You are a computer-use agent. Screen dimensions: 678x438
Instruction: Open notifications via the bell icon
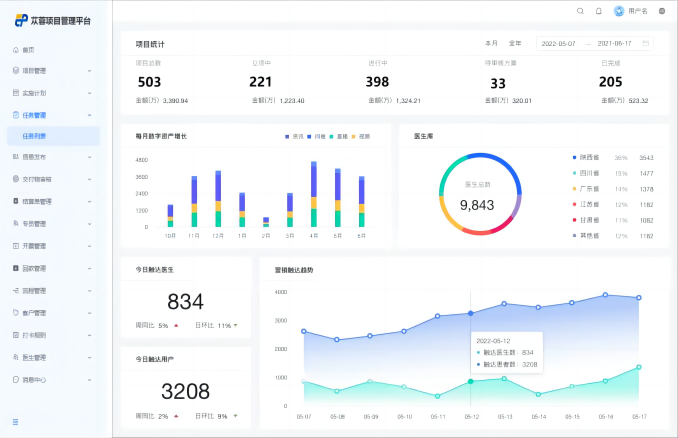tap(598, 11)
